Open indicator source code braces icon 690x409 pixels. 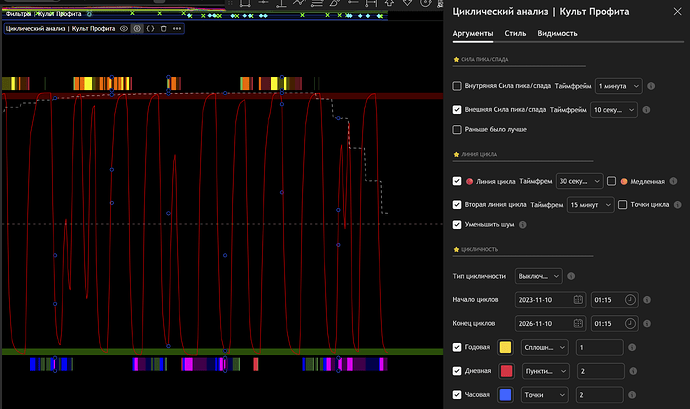click(150, 29)
